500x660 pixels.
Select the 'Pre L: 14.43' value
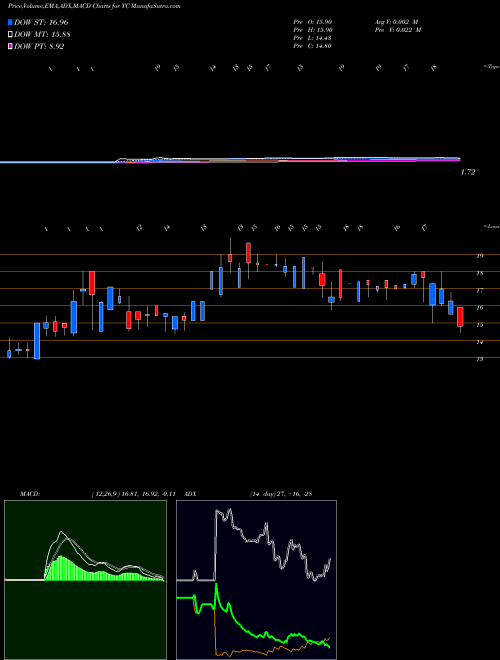coord(313,38)
